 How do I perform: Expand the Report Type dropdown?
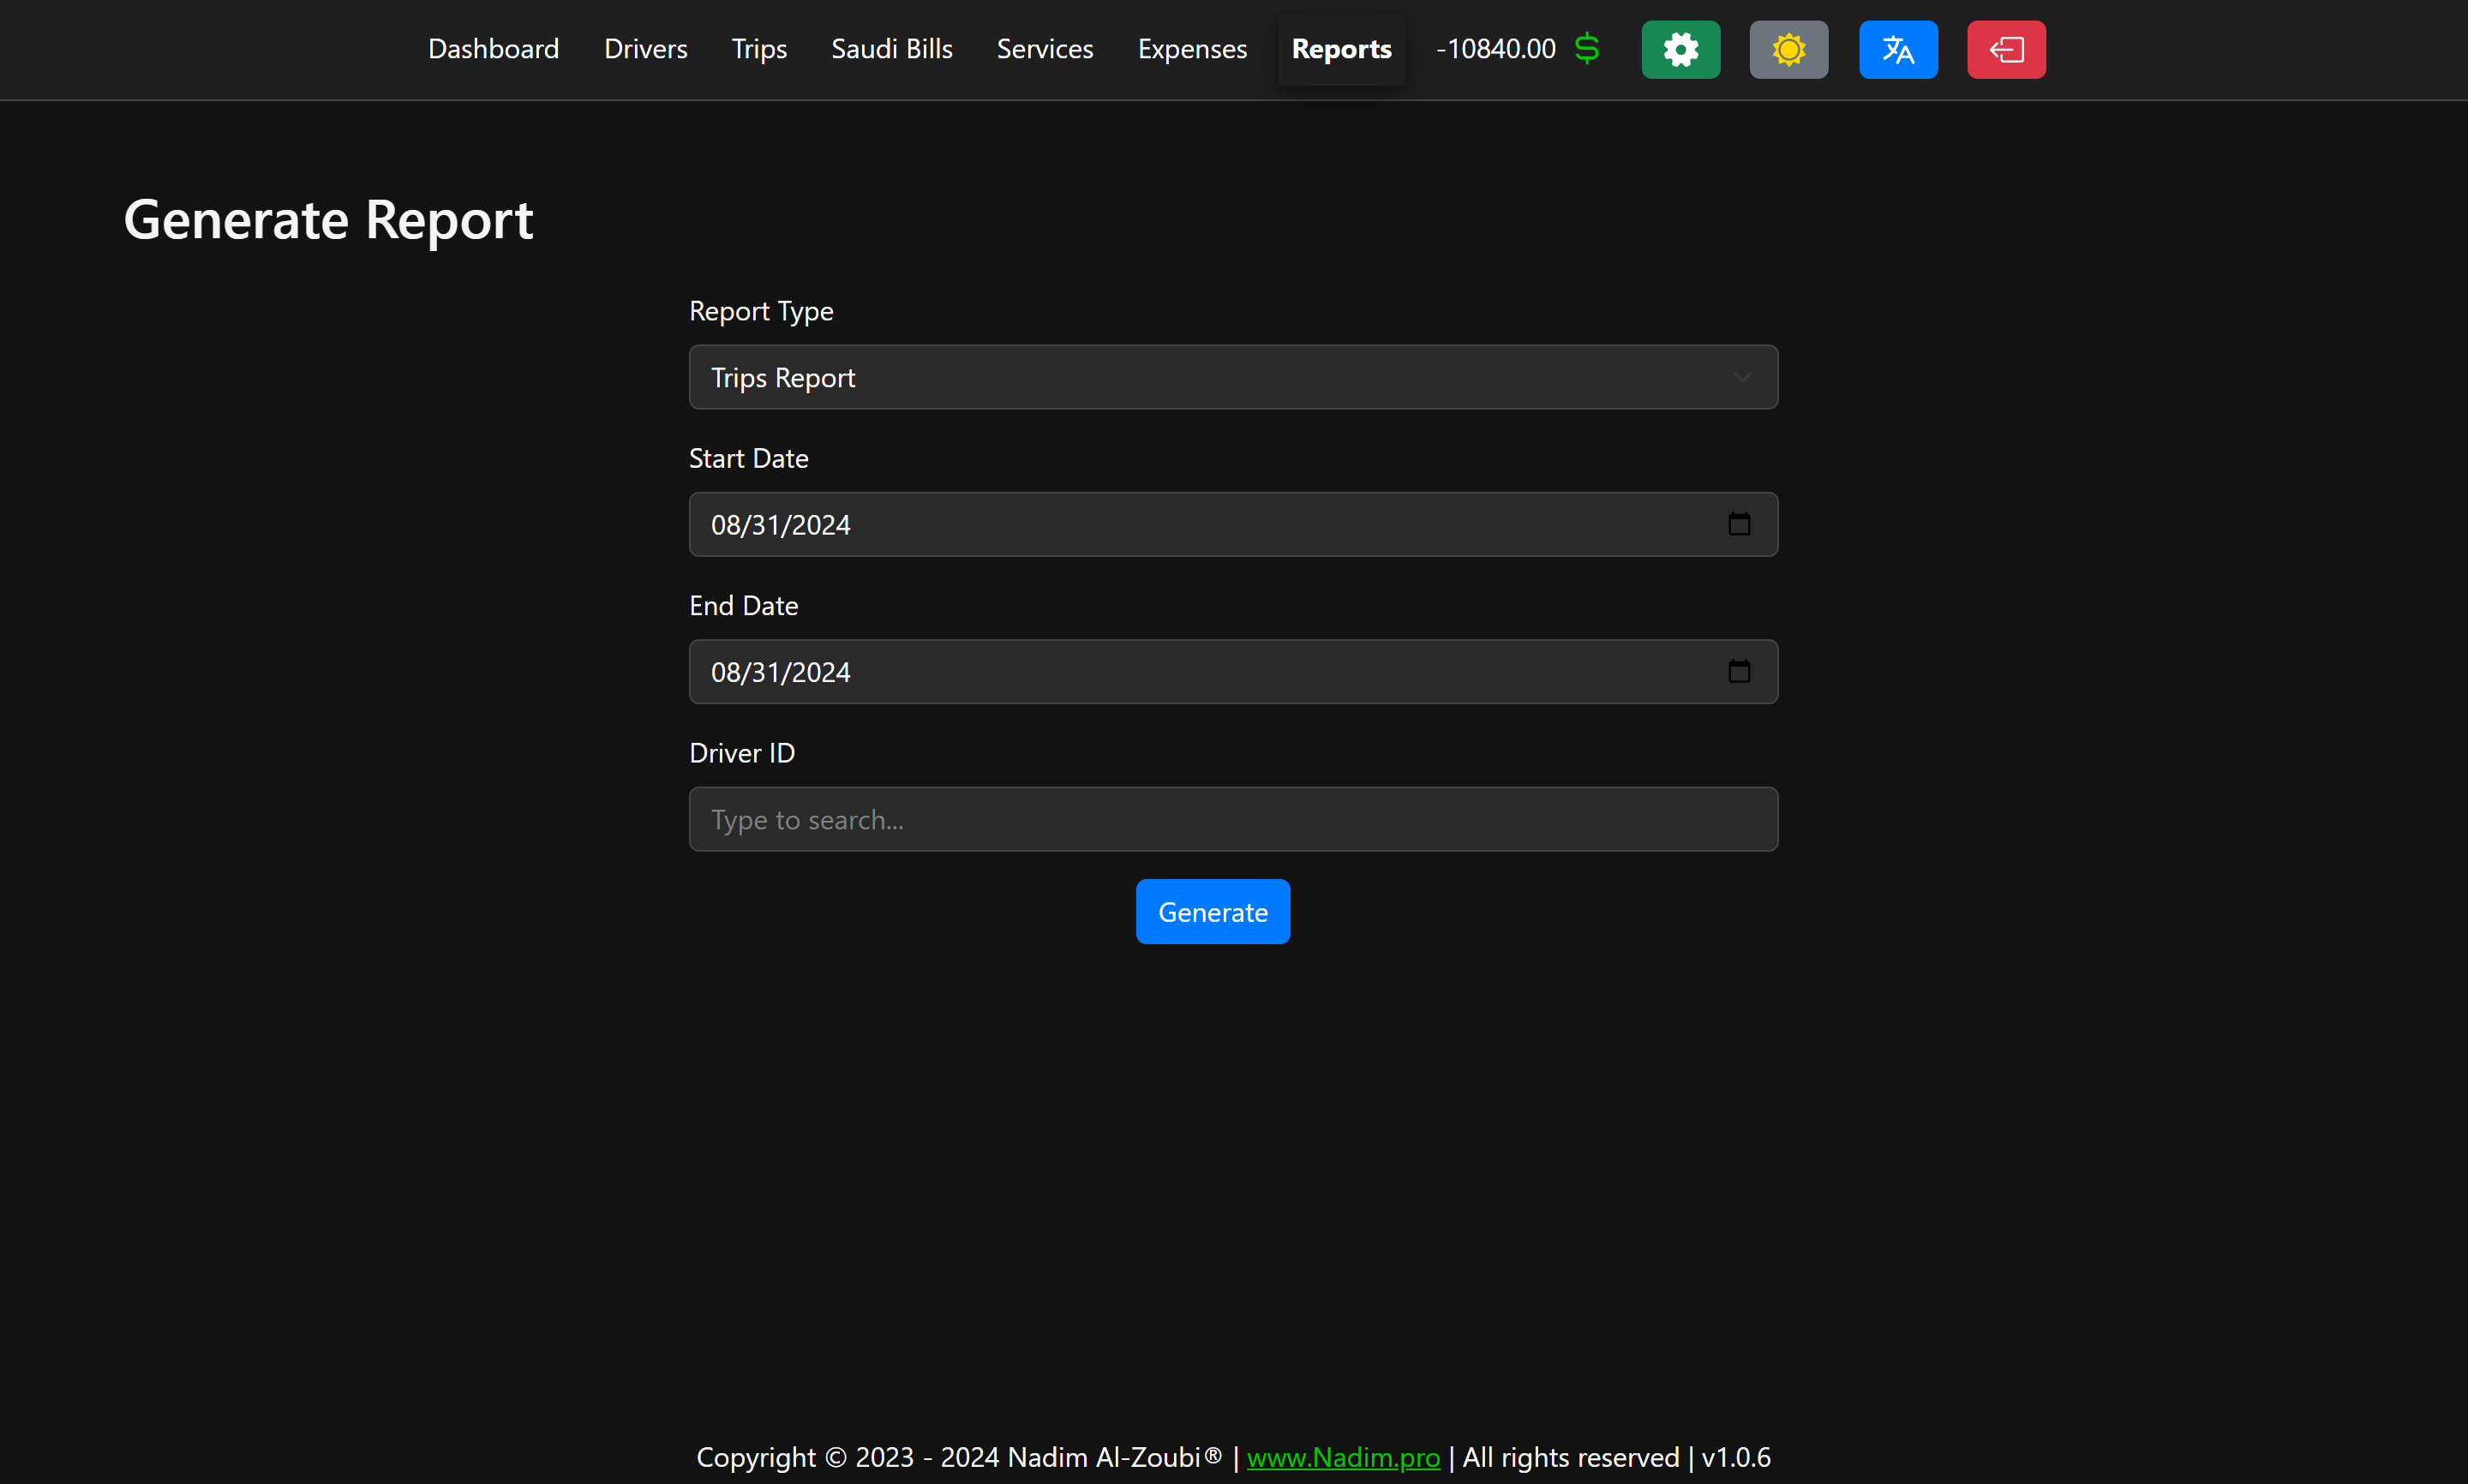[1232, 377]
